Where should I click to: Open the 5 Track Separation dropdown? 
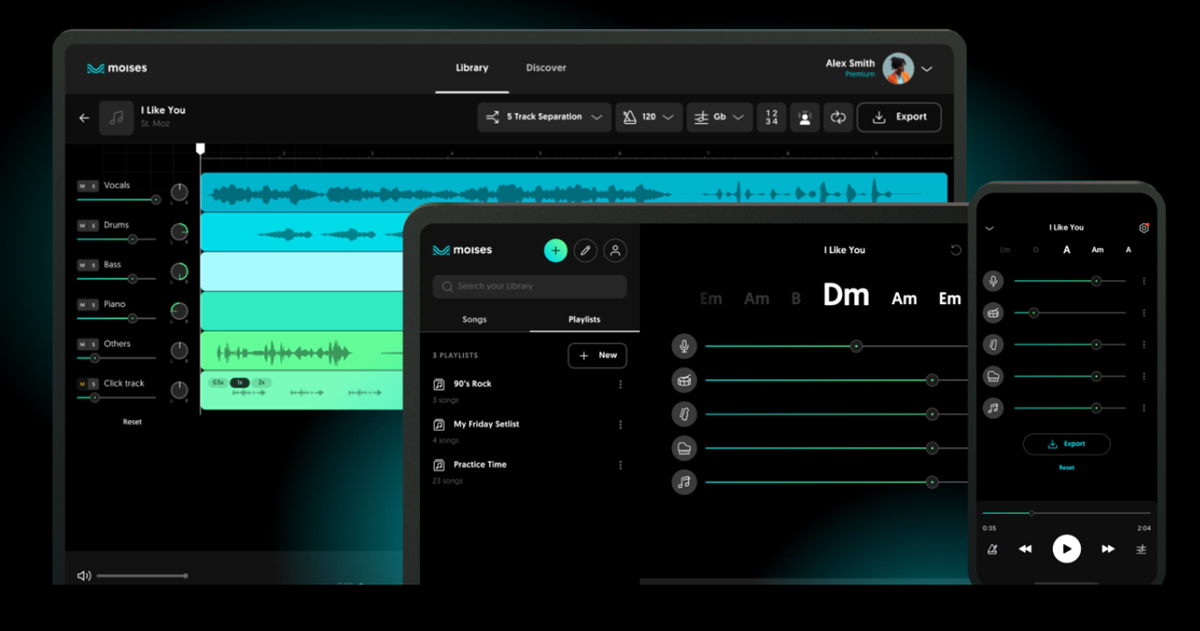click(x=544, y=117)
